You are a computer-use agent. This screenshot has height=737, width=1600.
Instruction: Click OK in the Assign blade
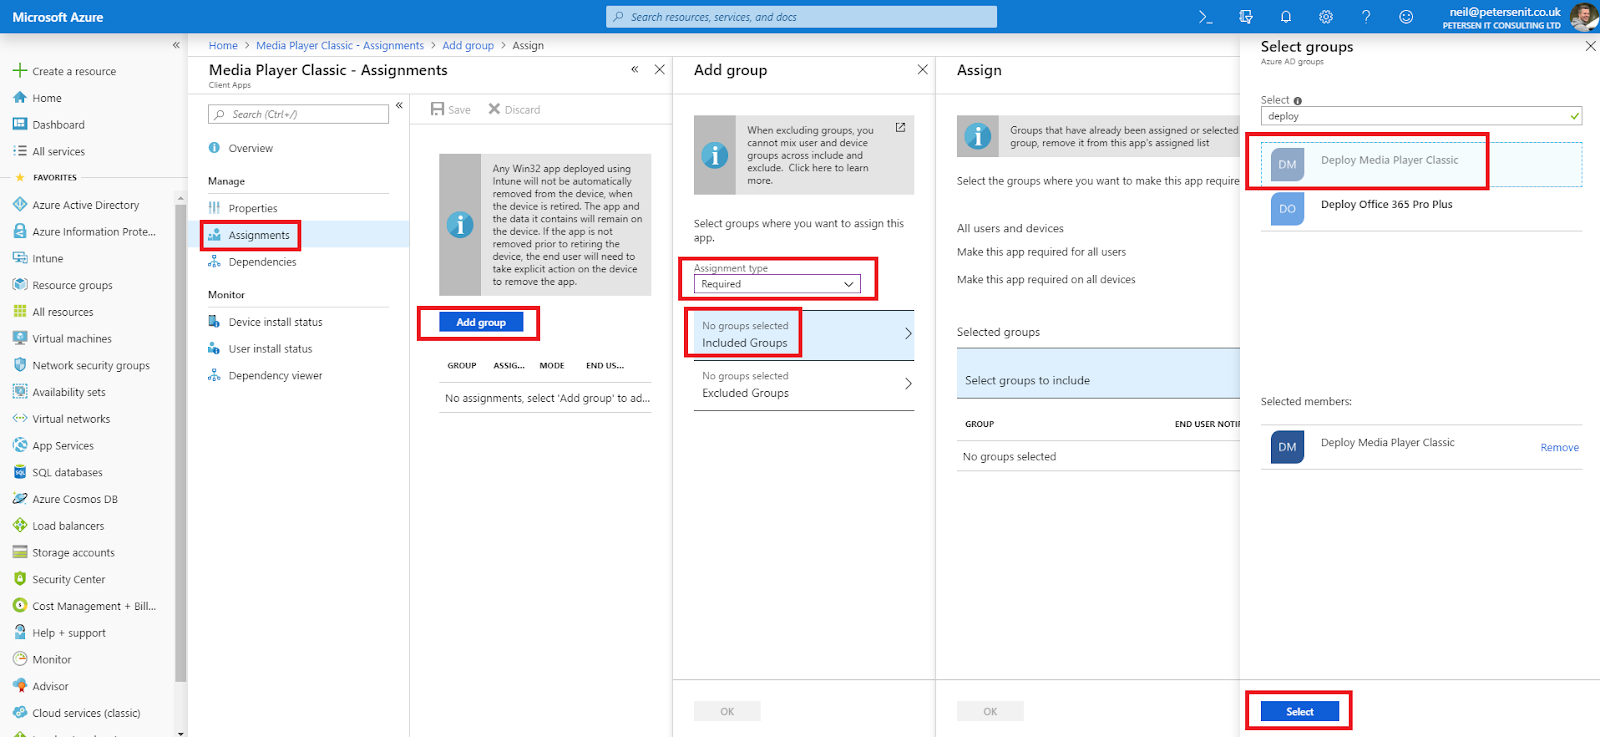point(990,711)
